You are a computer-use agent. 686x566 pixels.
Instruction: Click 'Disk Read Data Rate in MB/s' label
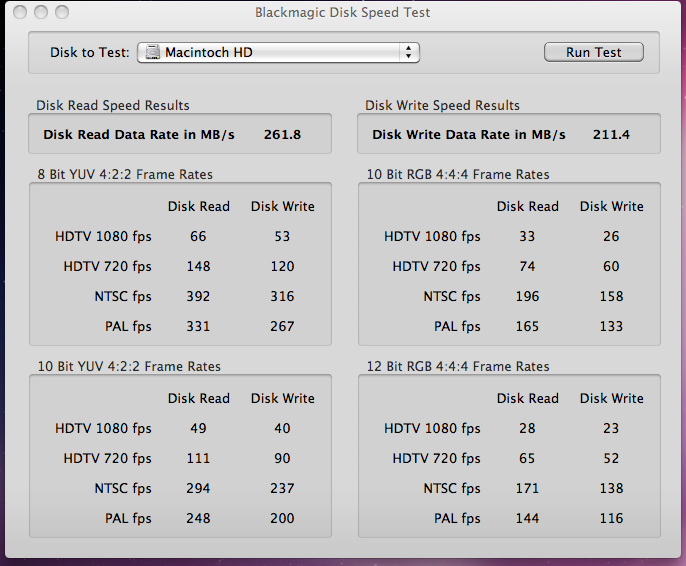(139, 134)
